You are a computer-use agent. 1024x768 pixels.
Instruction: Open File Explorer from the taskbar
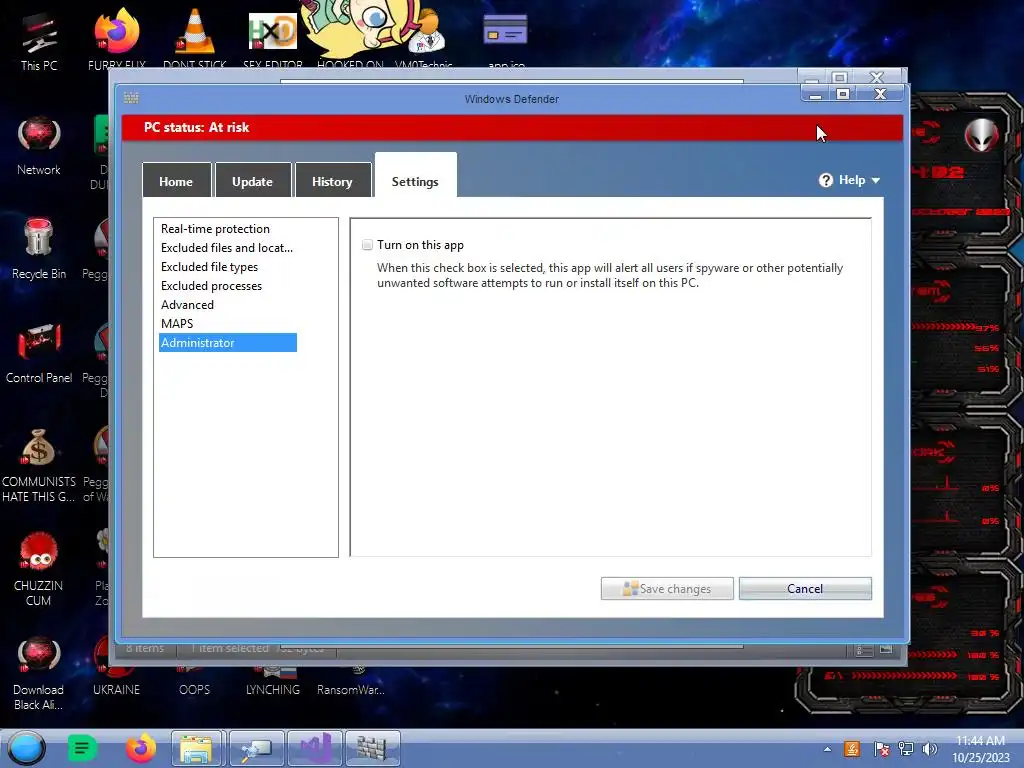pos(197,748)
